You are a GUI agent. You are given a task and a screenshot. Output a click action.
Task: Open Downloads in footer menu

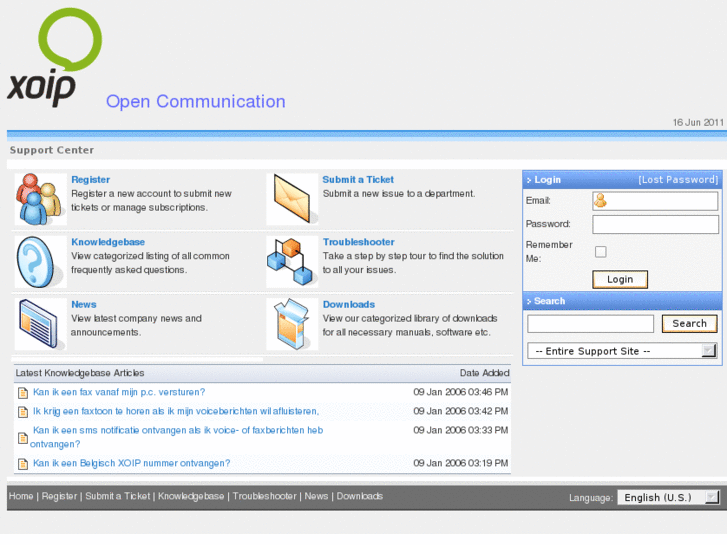pyautogui.click(x=360, y=496)
